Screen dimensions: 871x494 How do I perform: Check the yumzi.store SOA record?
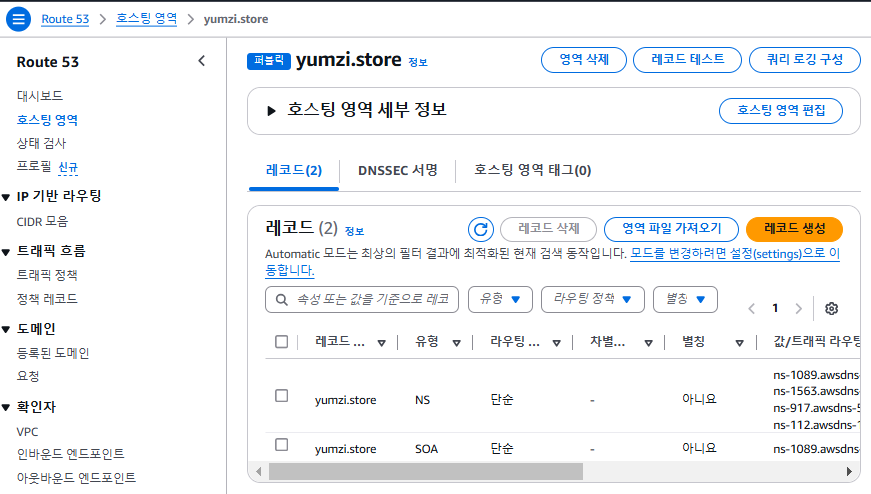(x=282, y=445)
